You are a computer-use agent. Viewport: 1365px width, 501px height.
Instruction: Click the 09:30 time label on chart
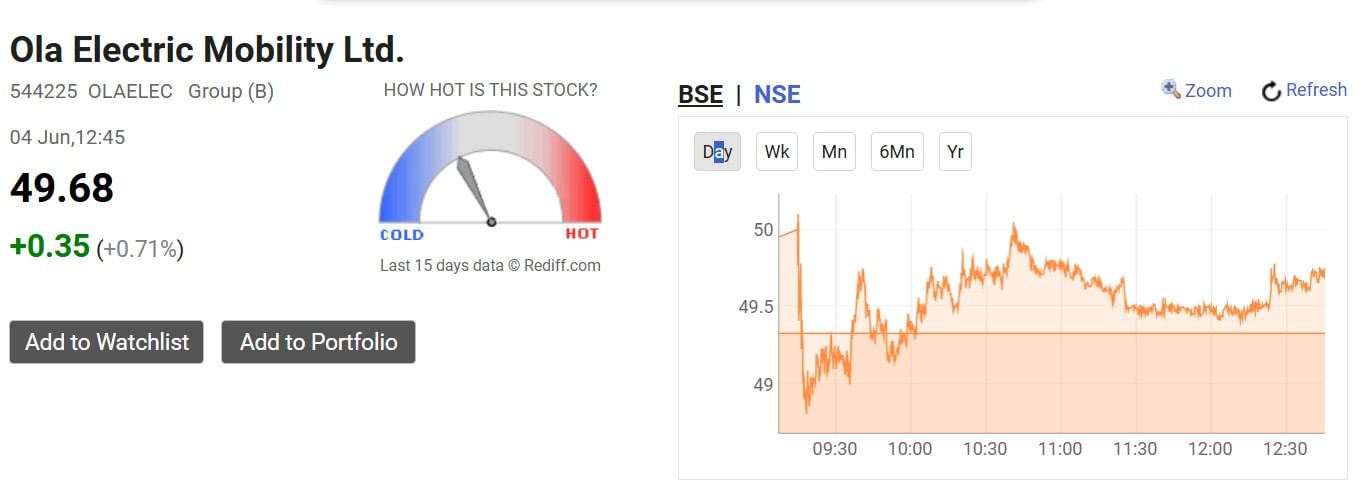coord(834,449)
